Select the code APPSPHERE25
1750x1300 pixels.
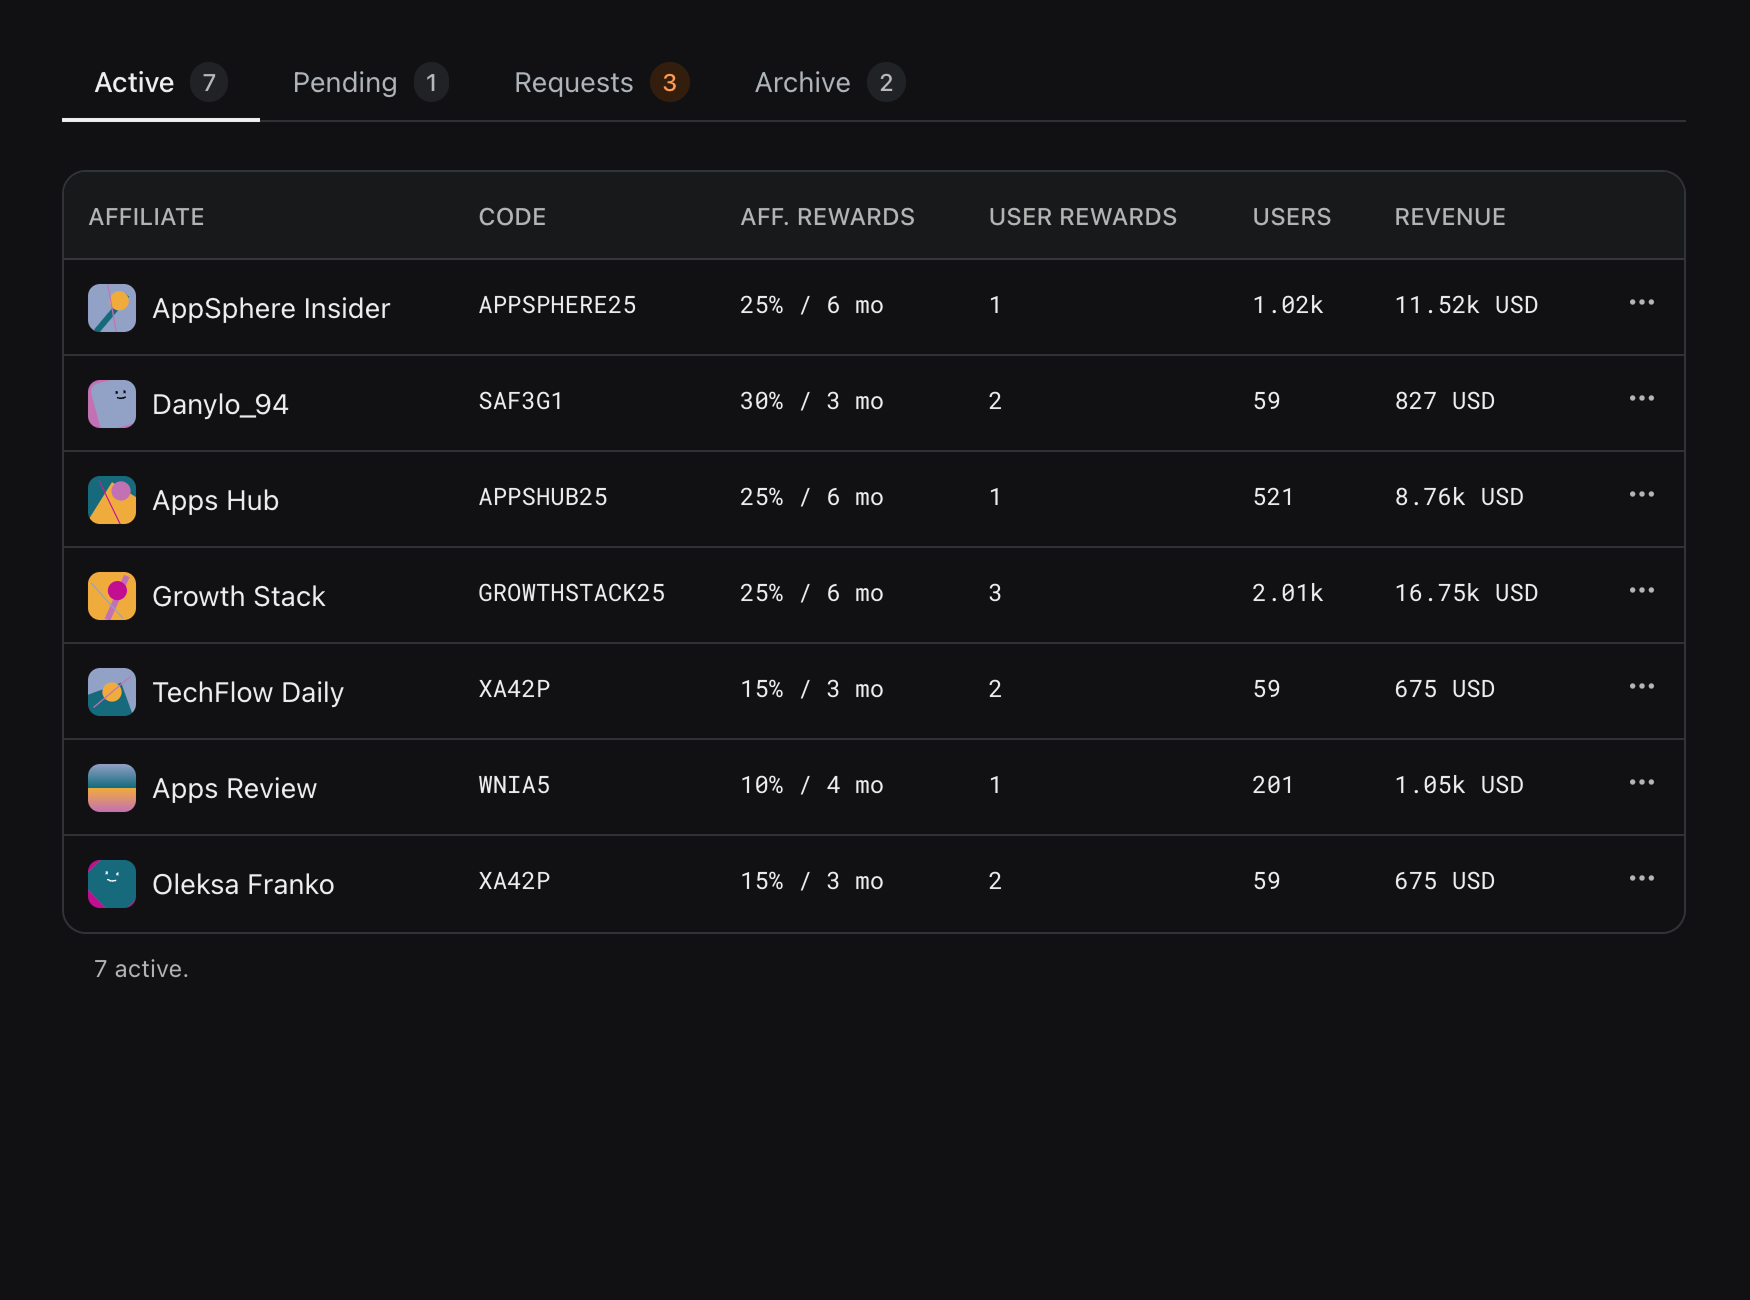click(557, 305)
